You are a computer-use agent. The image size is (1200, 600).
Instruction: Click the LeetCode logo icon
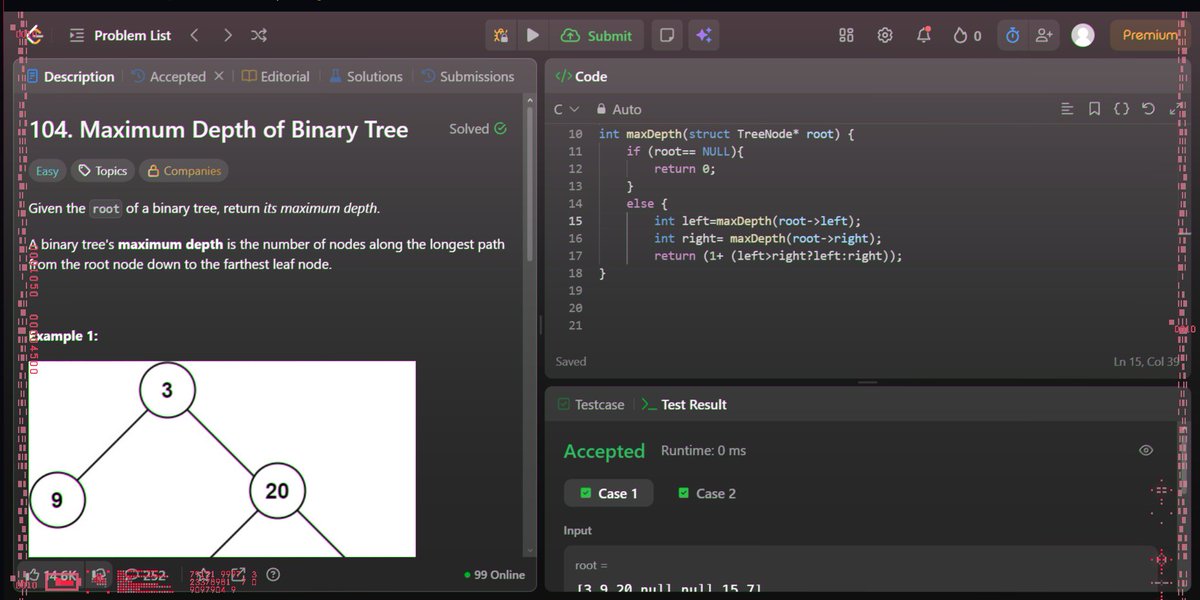pos(34,35)
